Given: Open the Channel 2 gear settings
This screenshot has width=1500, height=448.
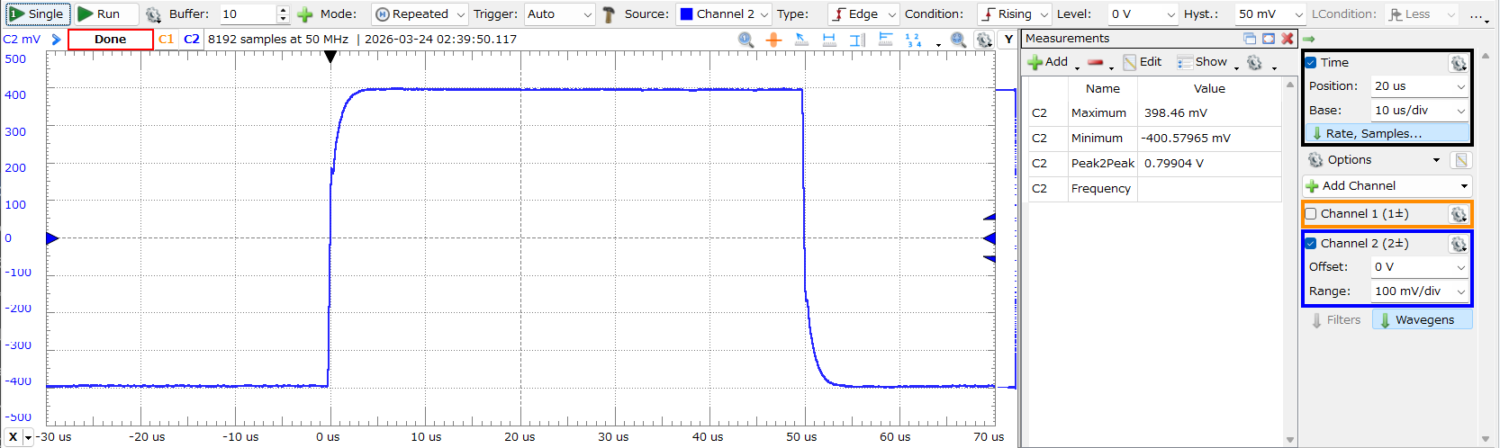Looking at the screenshot, I should [1457, 243].
